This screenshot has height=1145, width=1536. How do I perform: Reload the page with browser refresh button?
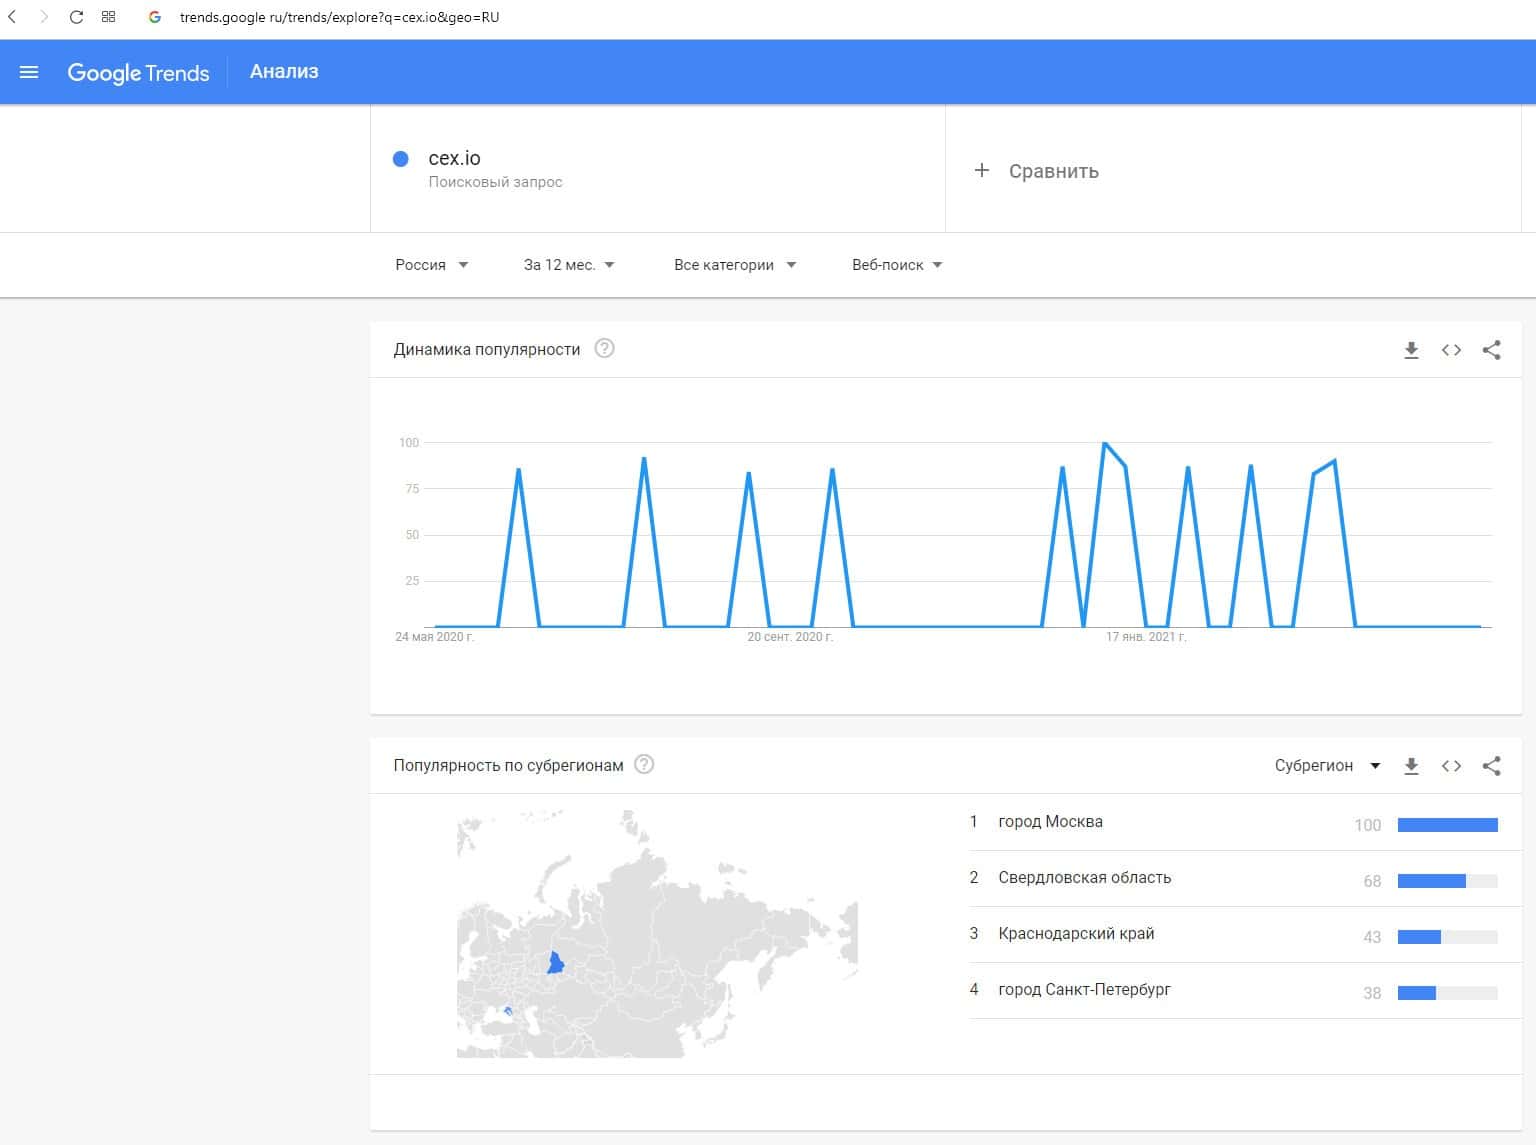tap(76, 17)
